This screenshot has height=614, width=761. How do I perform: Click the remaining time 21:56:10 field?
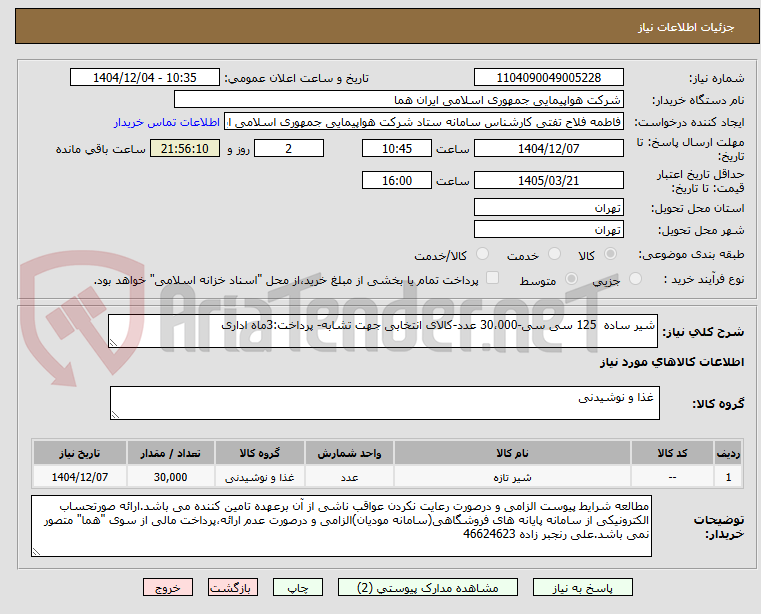[185, 149]
